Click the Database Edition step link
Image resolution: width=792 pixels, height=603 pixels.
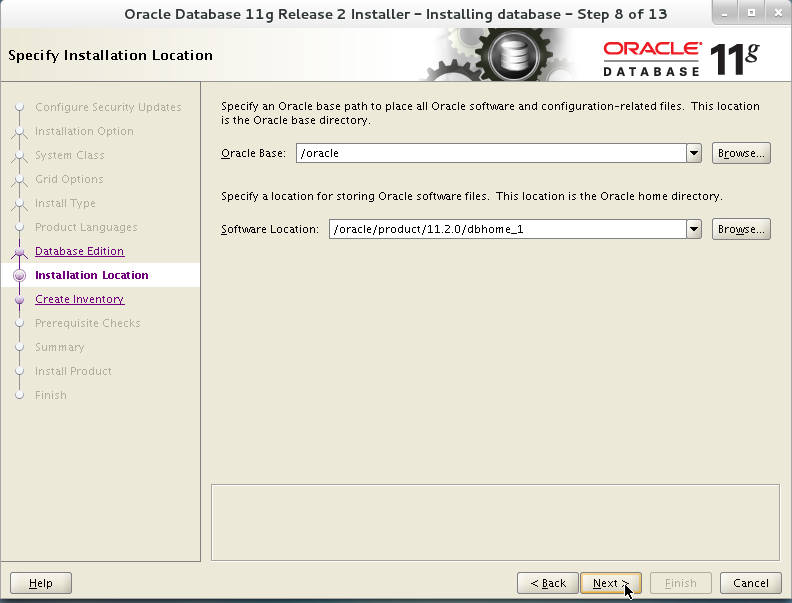click(x=79, y=251)
